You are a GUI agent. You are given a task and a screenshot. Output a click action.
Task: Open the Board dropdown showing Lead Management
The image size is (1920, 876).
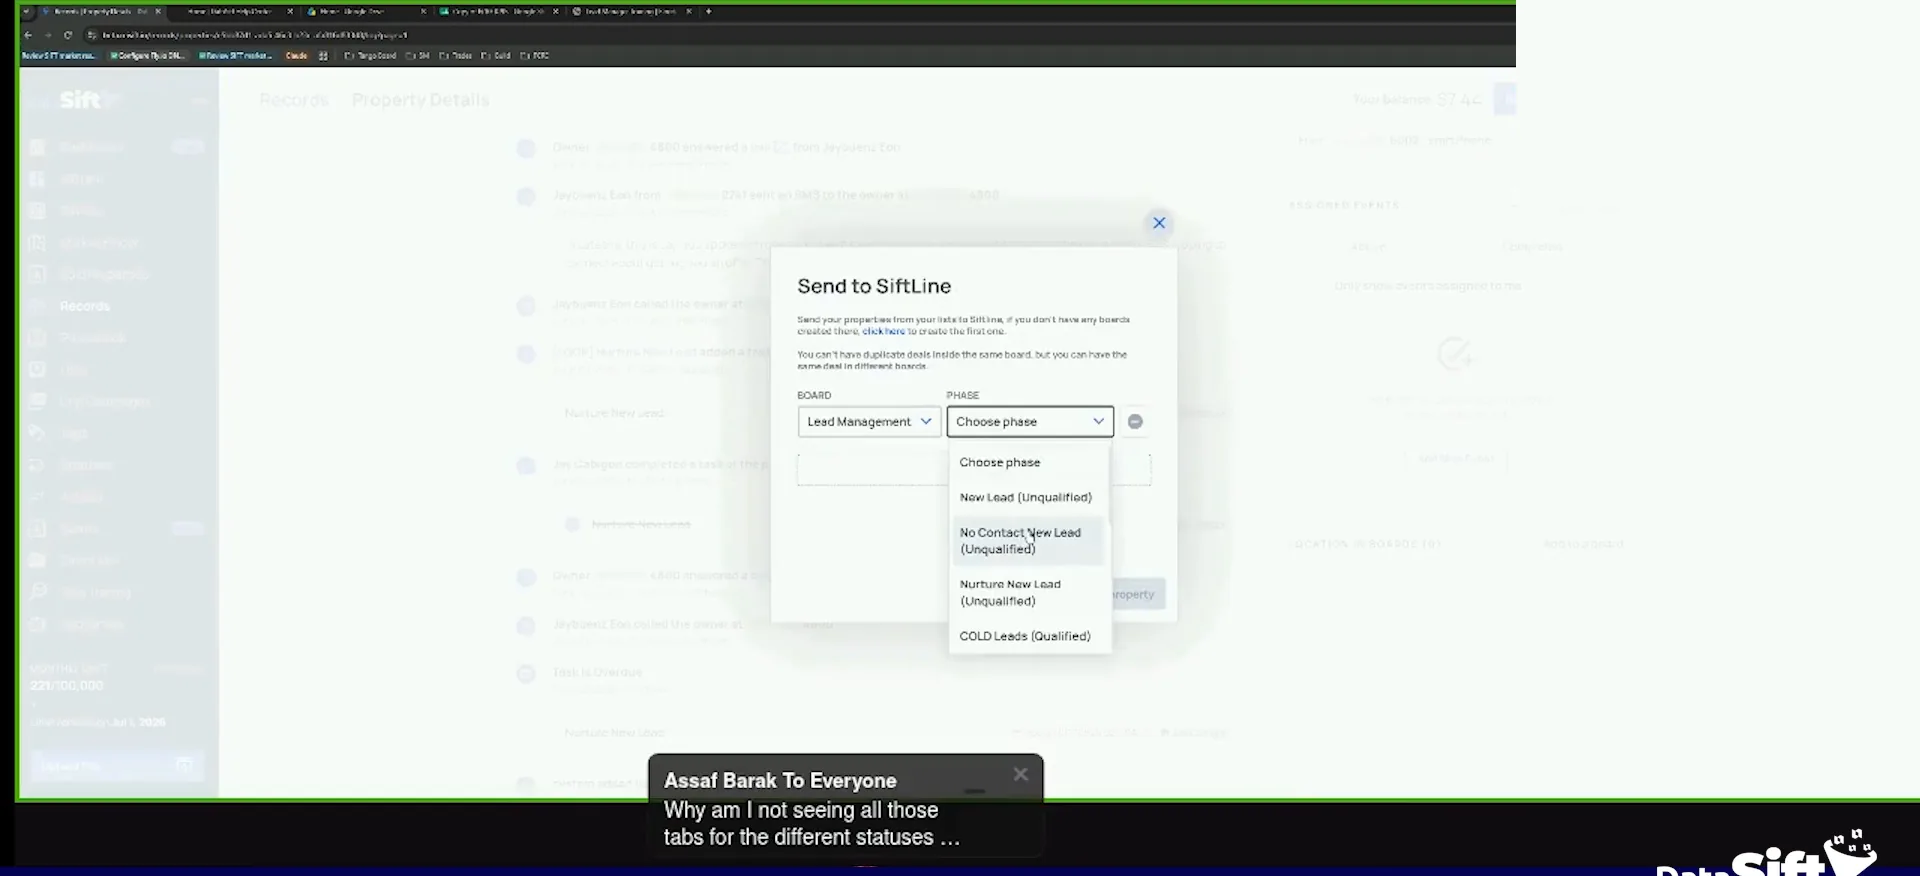869,422
